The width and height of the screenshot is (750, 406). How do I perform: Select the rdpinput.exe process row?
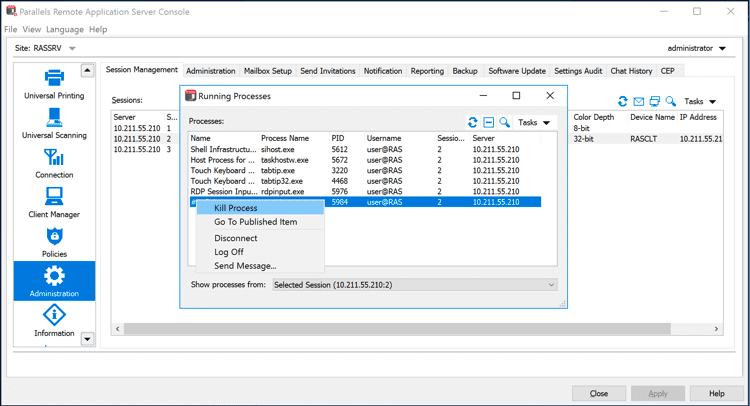pos(365,192)
